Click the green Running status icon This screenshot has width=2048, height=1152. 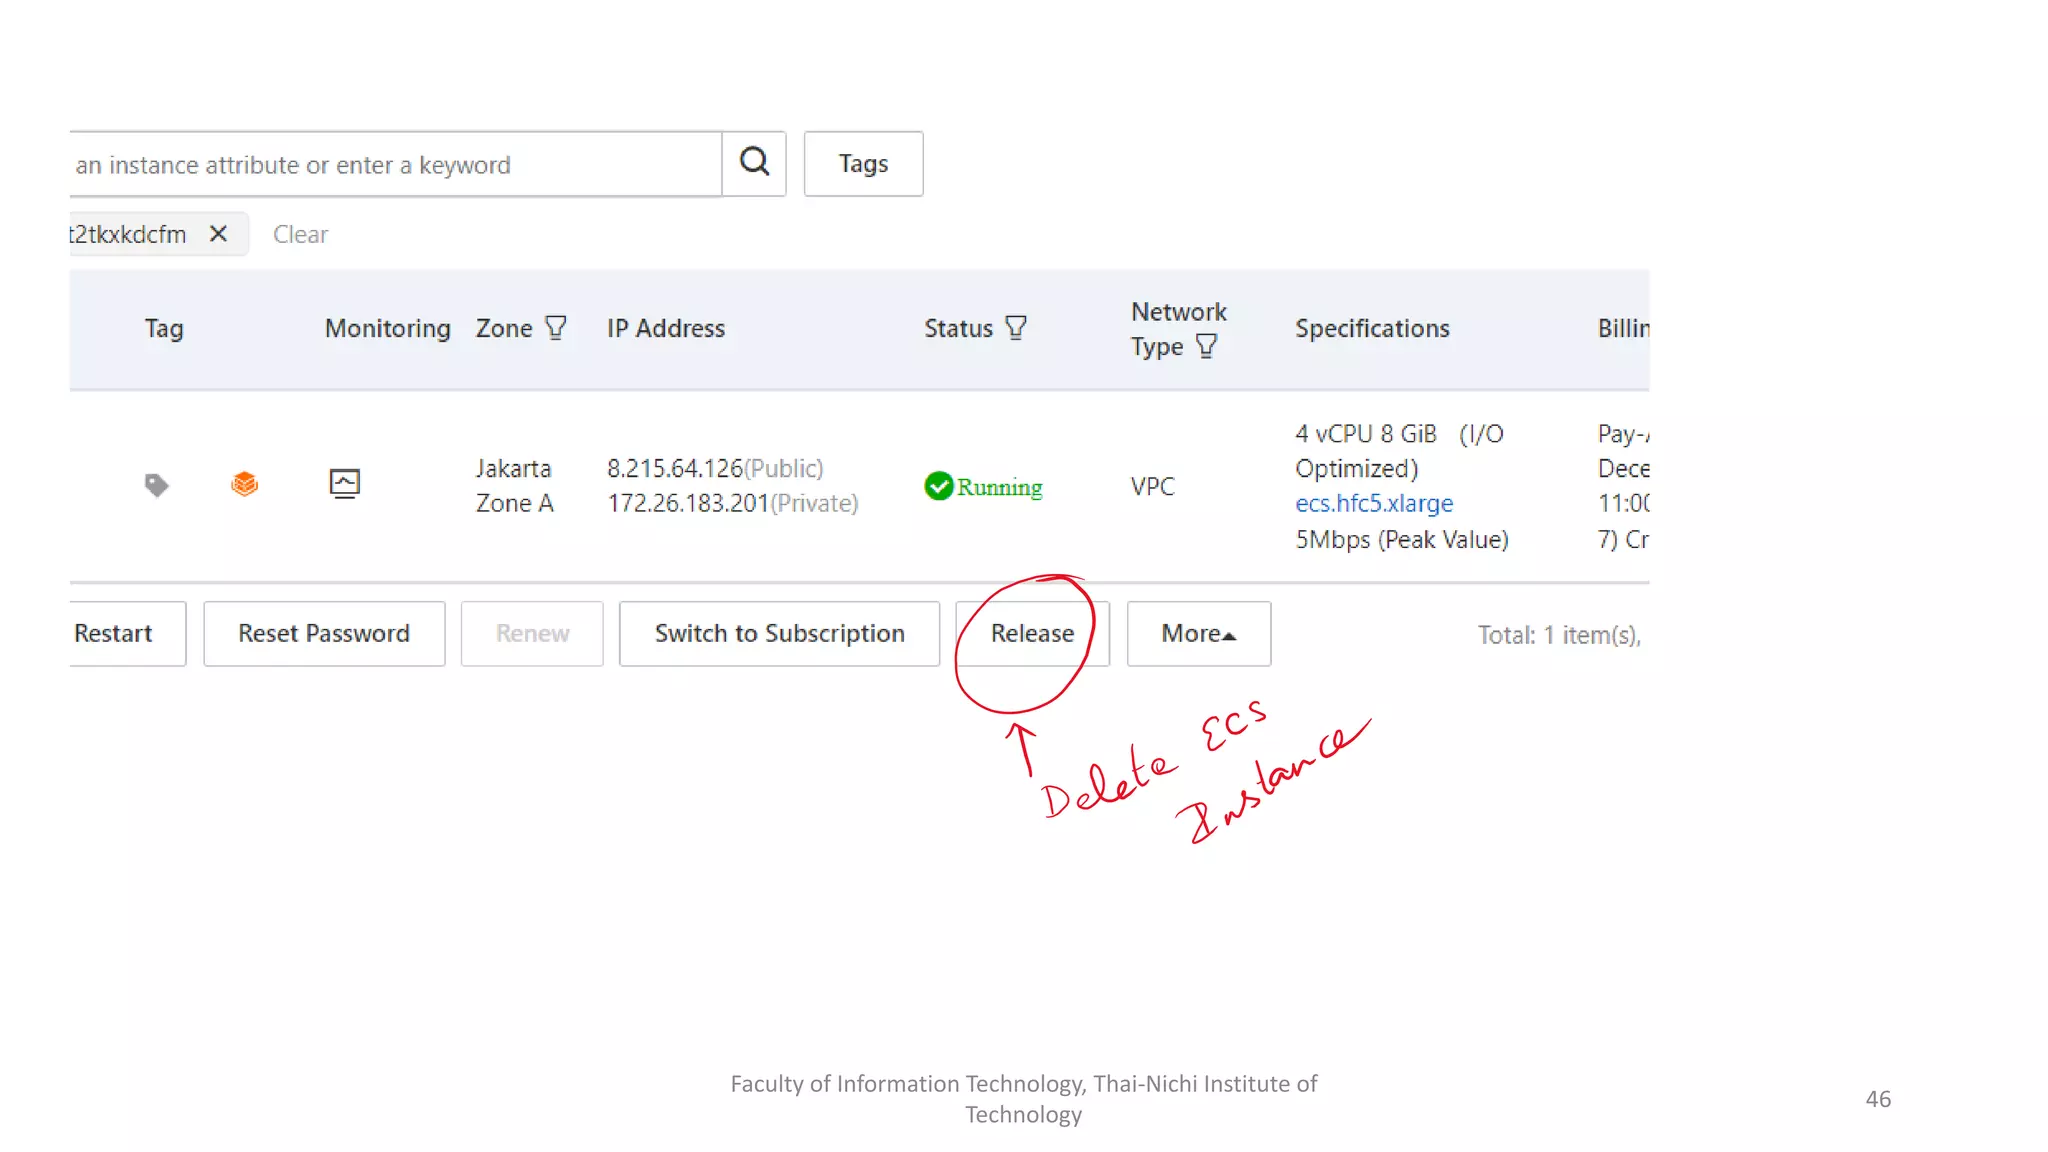pos(938,486)
